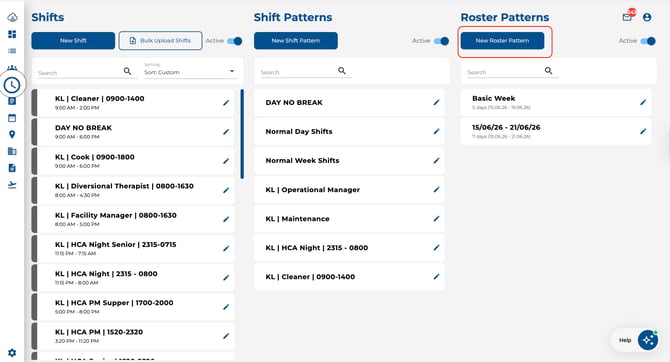Open the airplane leave icon in sidebar
The height and width of the screenshot is (362, 670).
click(12, 185)
